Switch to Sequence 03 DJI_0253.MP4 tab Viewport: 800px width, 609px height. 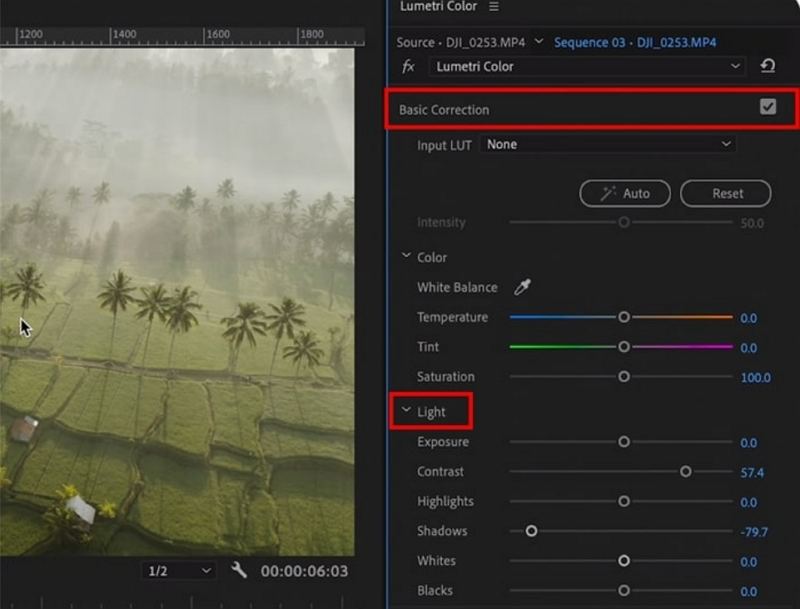coord(635,42)
